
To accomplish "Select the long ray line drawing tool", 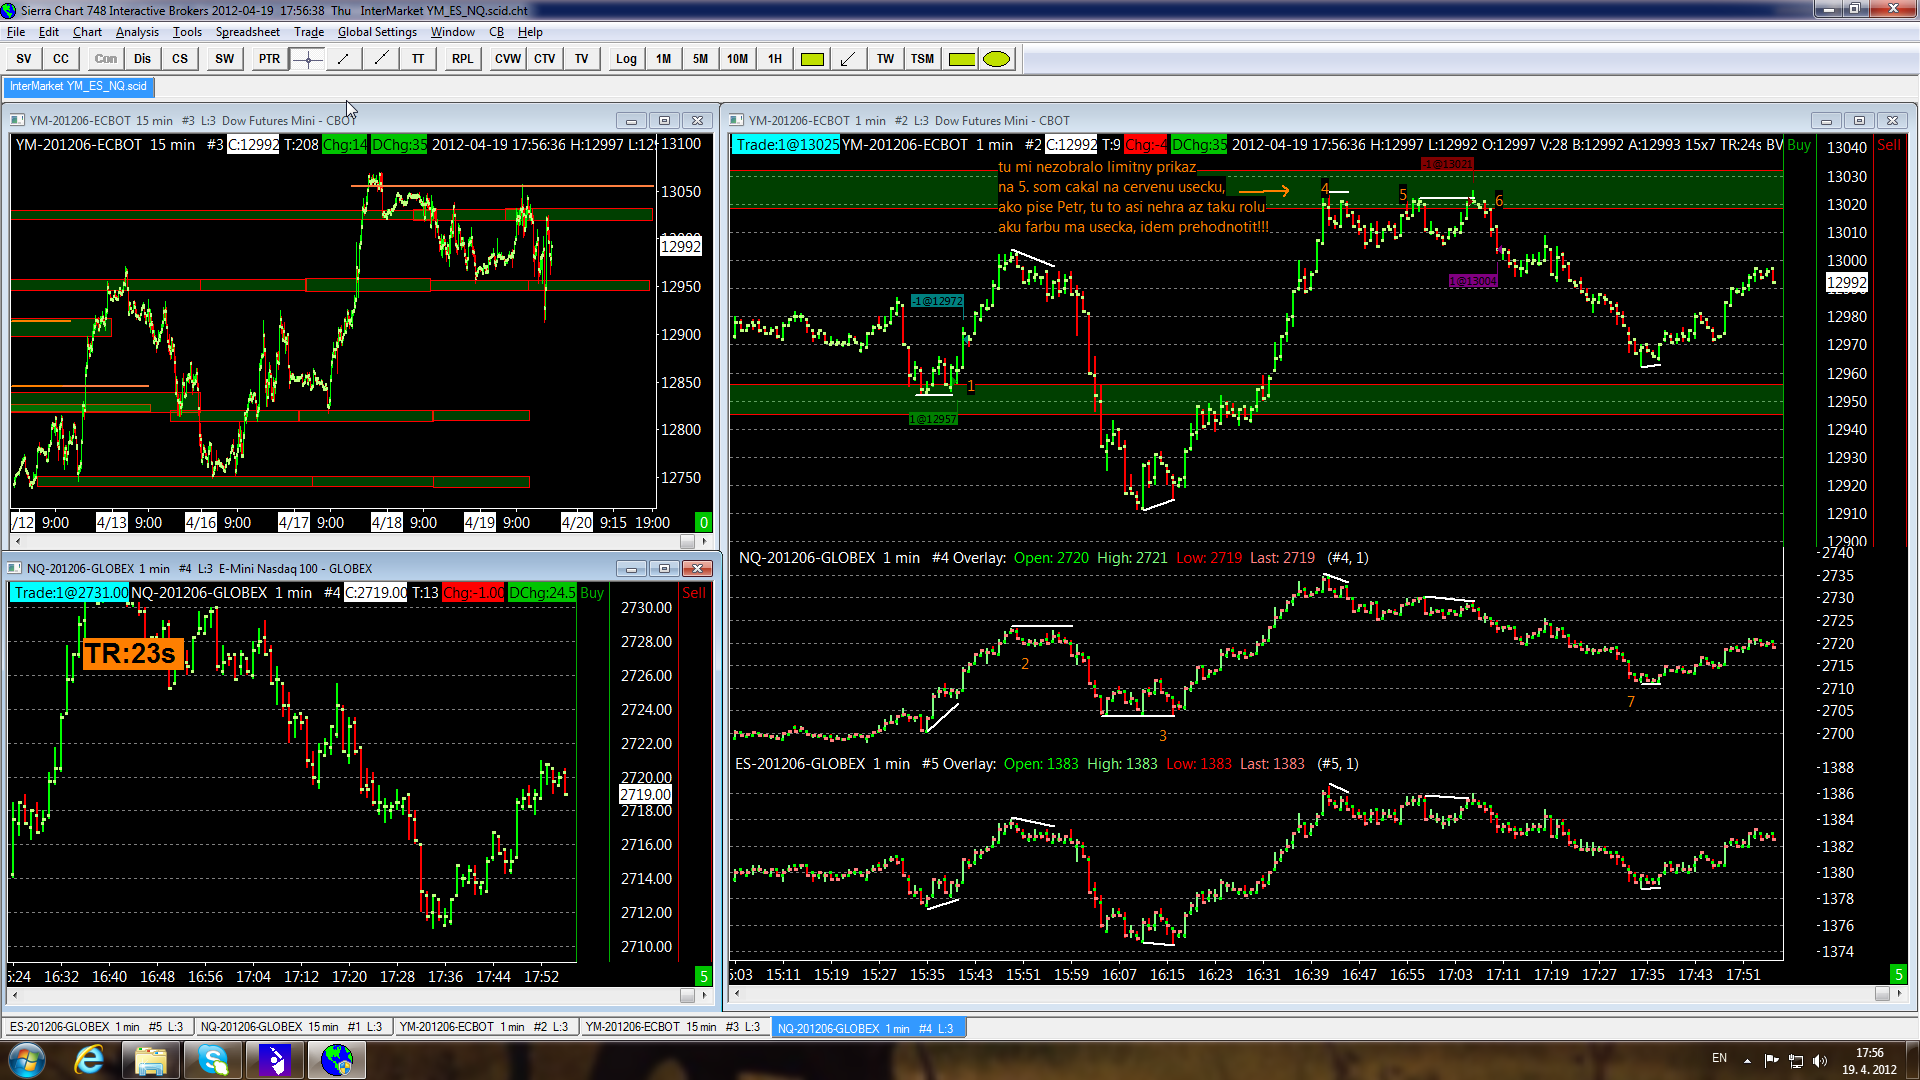I will [381, 59].
